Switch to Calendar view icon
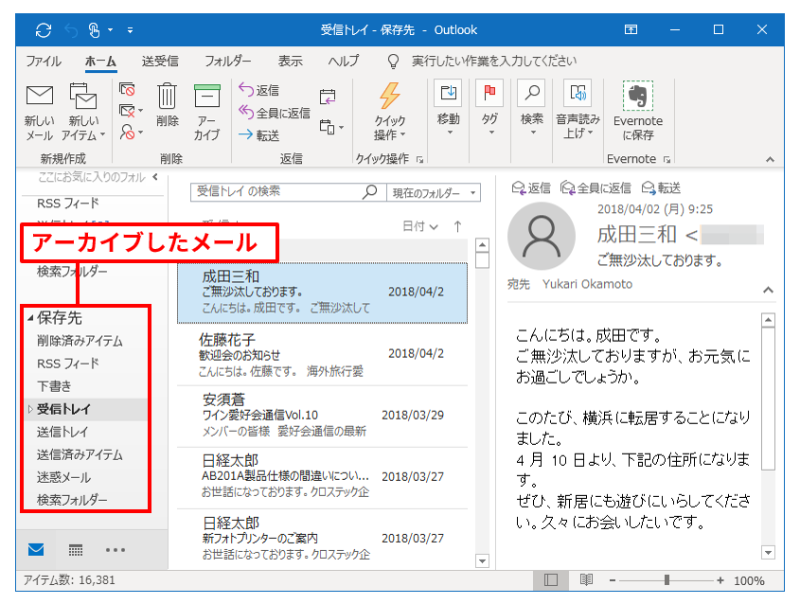Image resolution: width=800 pixels, height=604 pixels. point(75,549)
